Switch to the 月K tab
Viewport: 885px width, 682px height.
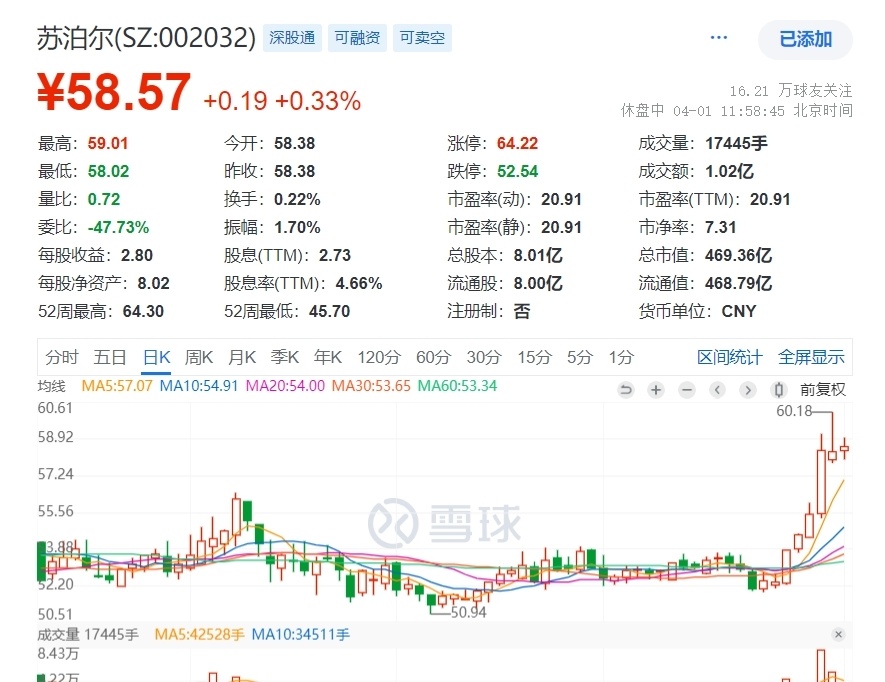pyautogui.click(x=242, y=357)
